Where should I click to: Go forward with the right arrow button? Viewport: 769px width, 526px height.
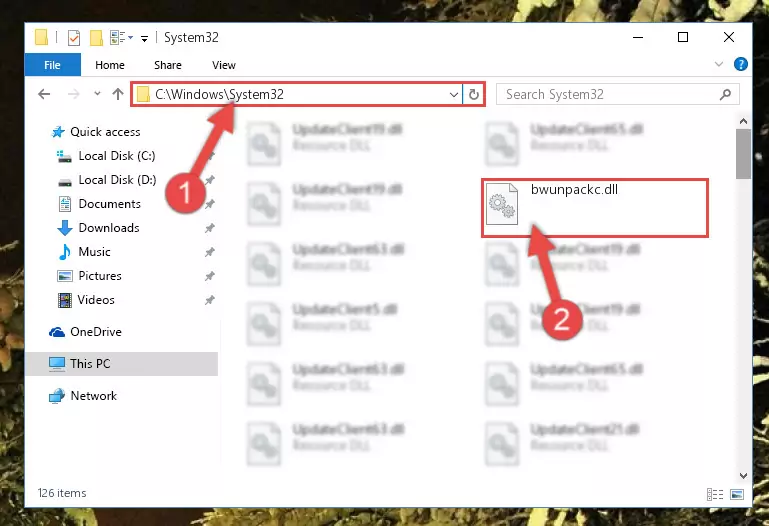[74, 94]
